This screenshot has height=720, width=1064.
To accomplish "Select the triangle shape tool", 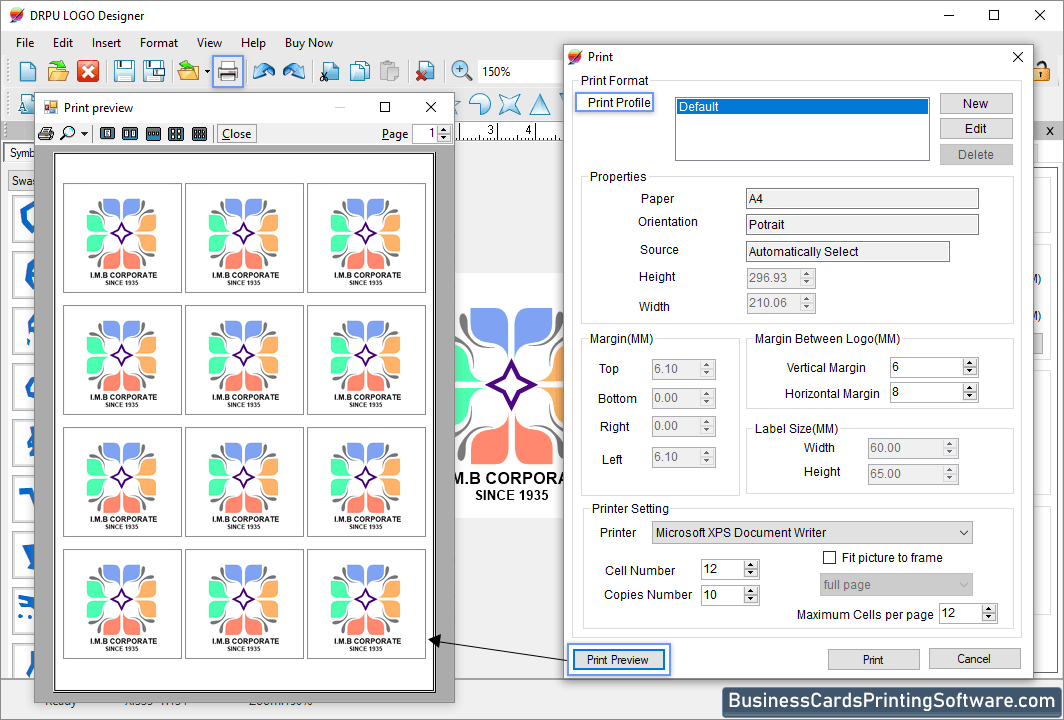I will coord(540,104).
